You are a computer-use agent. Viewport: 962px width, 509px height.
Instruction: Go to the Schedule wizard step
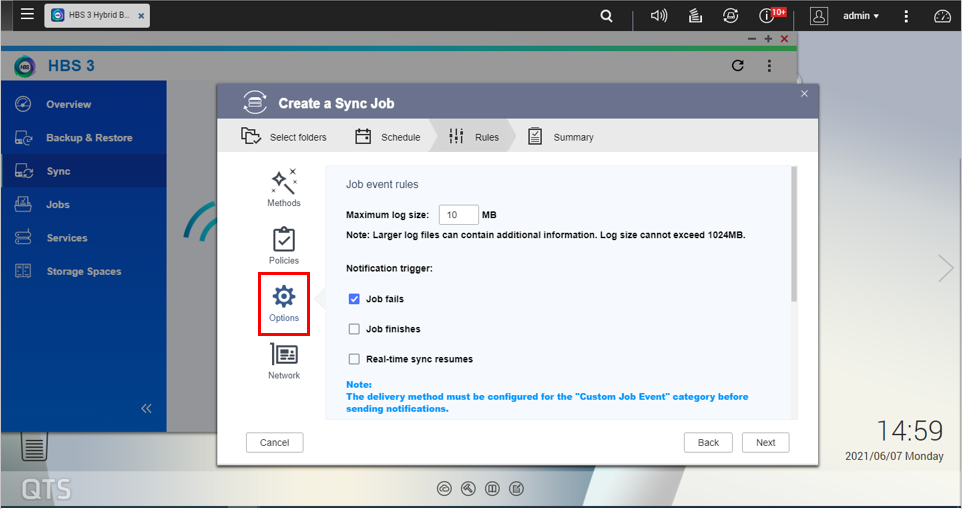pos(388,137)
